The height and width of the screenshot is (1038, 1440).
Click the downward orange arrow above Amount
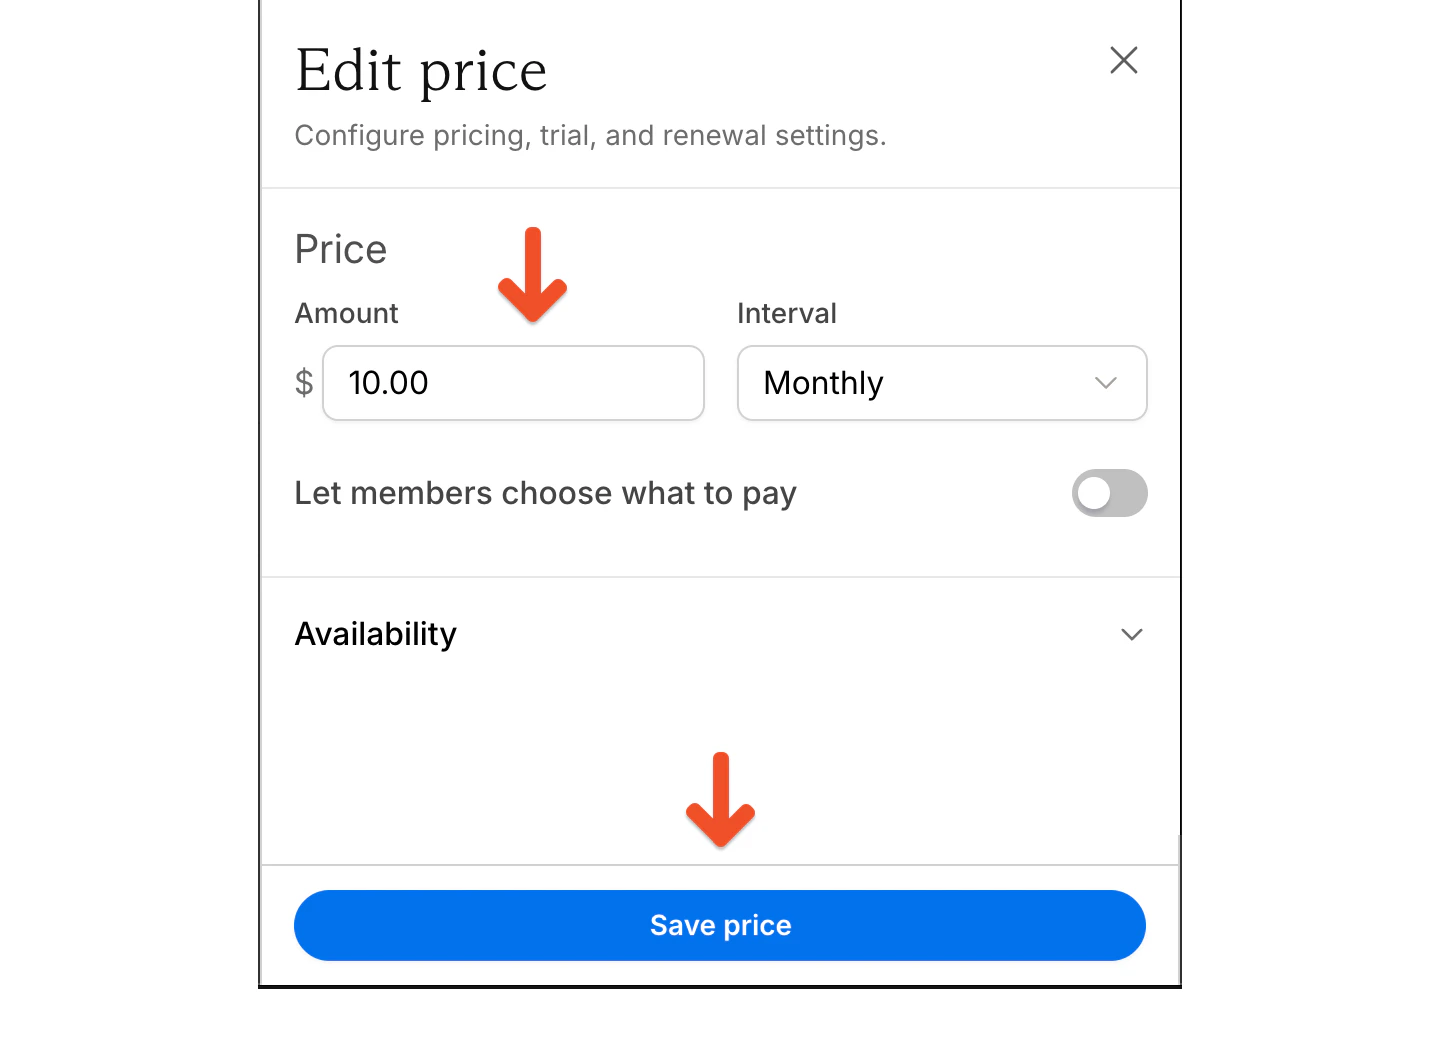coord(532,275)
